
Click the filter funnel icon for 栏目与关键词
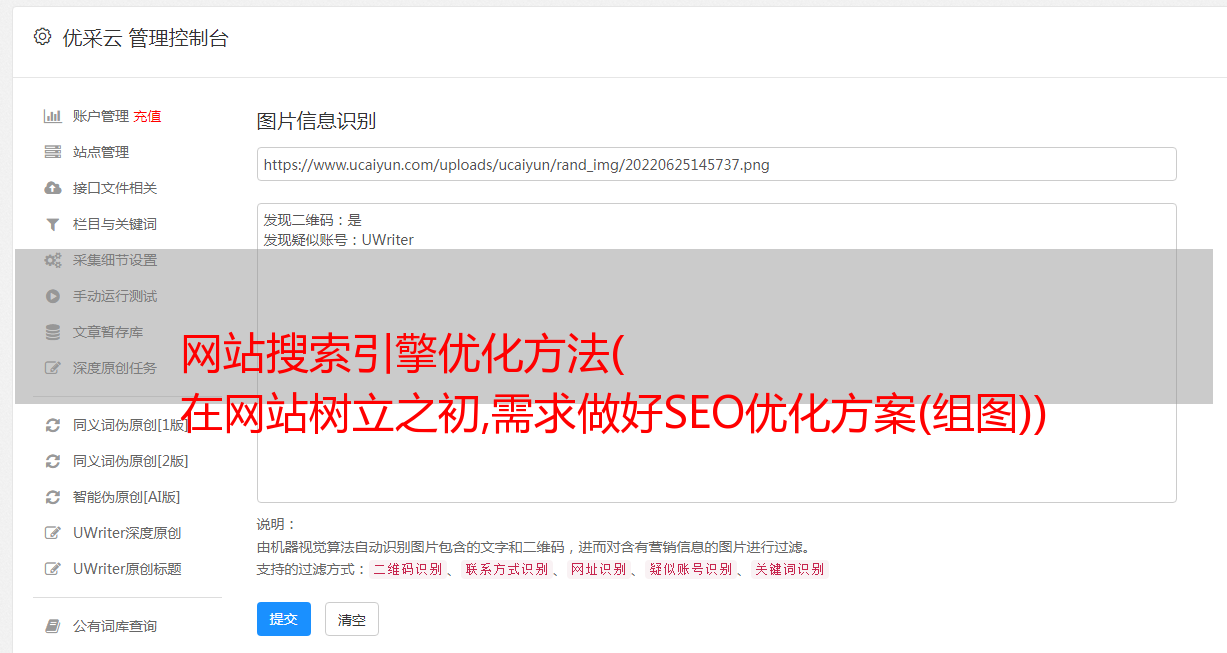(x=53, y=224)
